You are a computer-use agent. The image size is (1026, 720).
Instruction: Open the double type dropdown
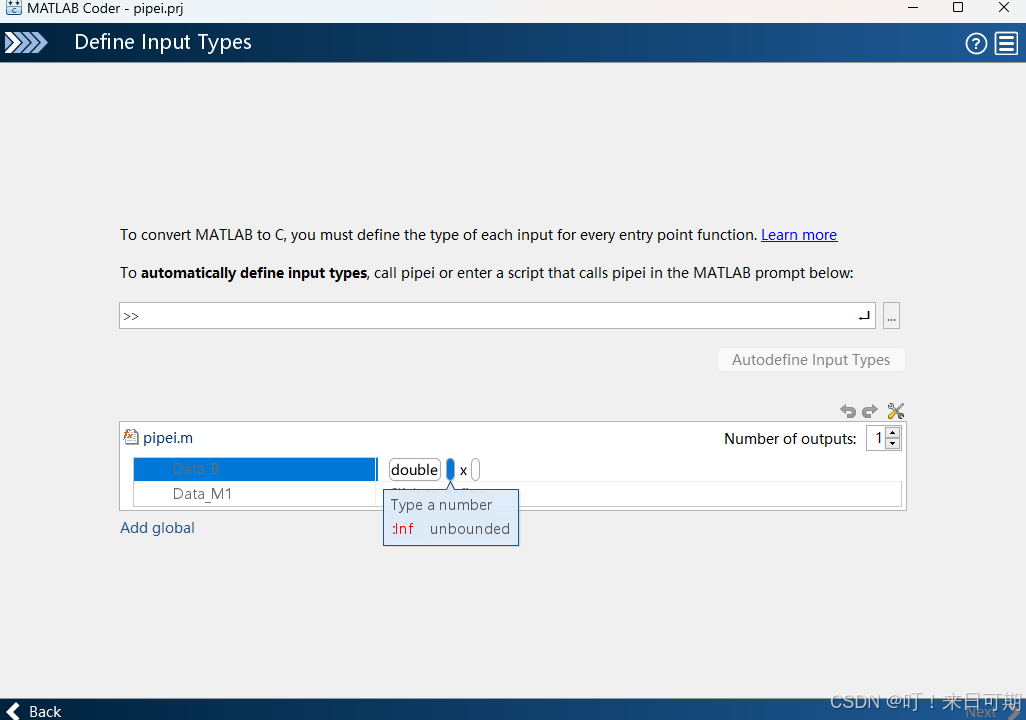(414, 470)
